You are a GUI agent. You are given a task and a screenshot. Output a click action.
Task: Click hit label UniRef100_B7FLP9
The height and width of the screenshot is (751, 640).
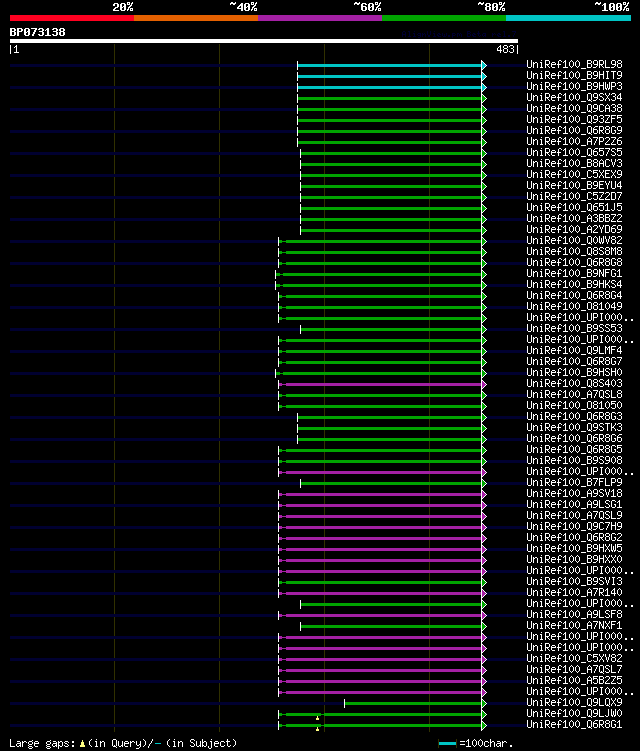(574, 483)
